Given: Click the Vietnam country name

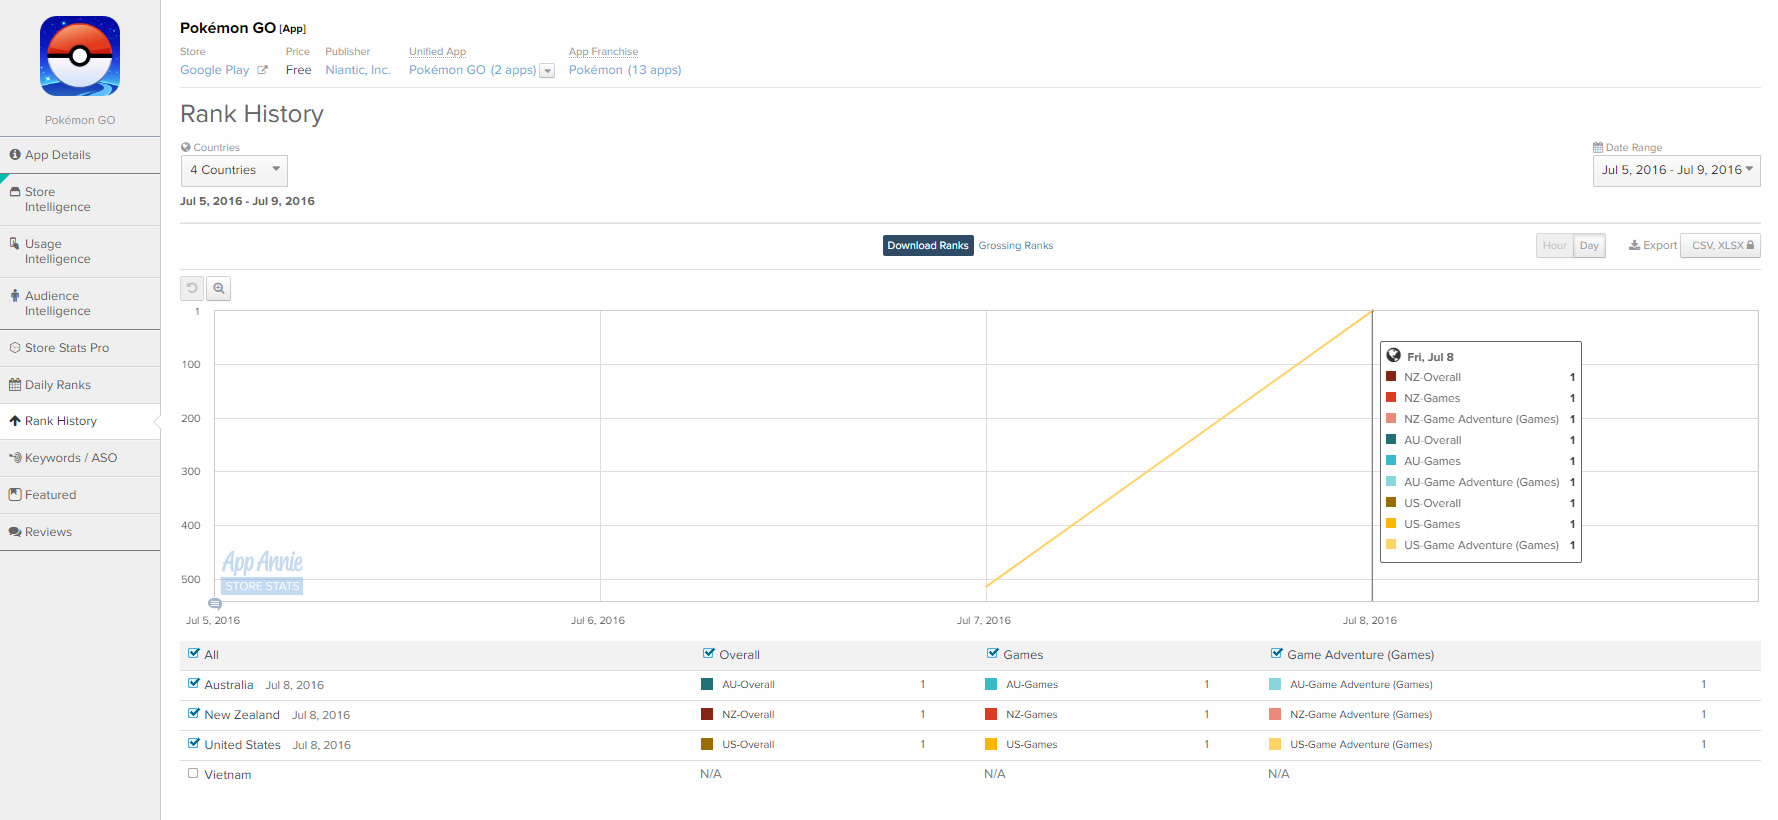Looking at the screenshot, I should coord(228,775).
